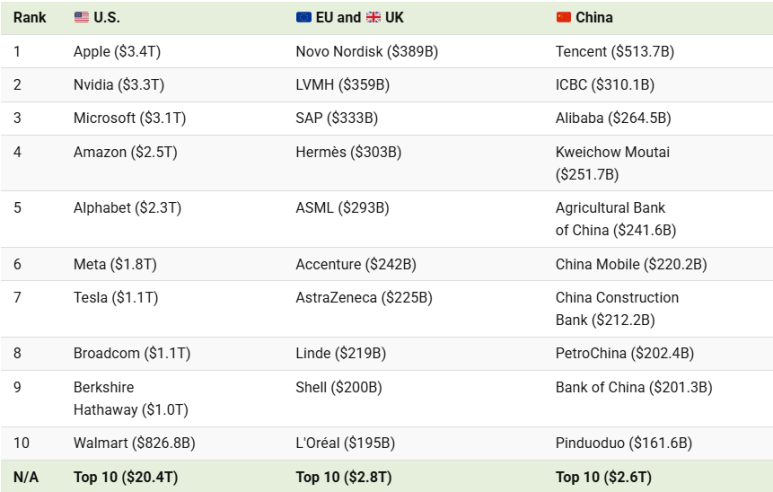Click the China flag icon in header

tap(563, 17)
